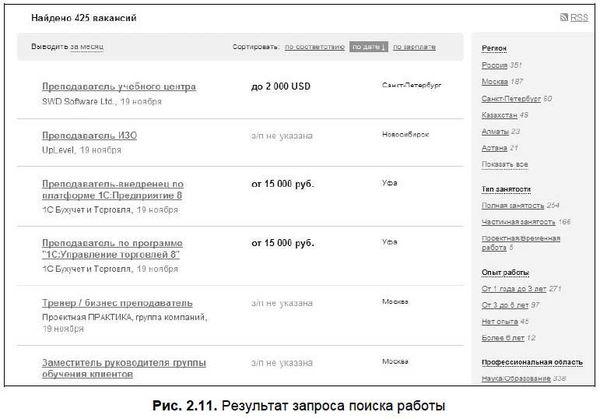This screenshot has width=600, height=419.
Task: Filter by 'Проектная/Временная работа'
Action: point(521,243)
